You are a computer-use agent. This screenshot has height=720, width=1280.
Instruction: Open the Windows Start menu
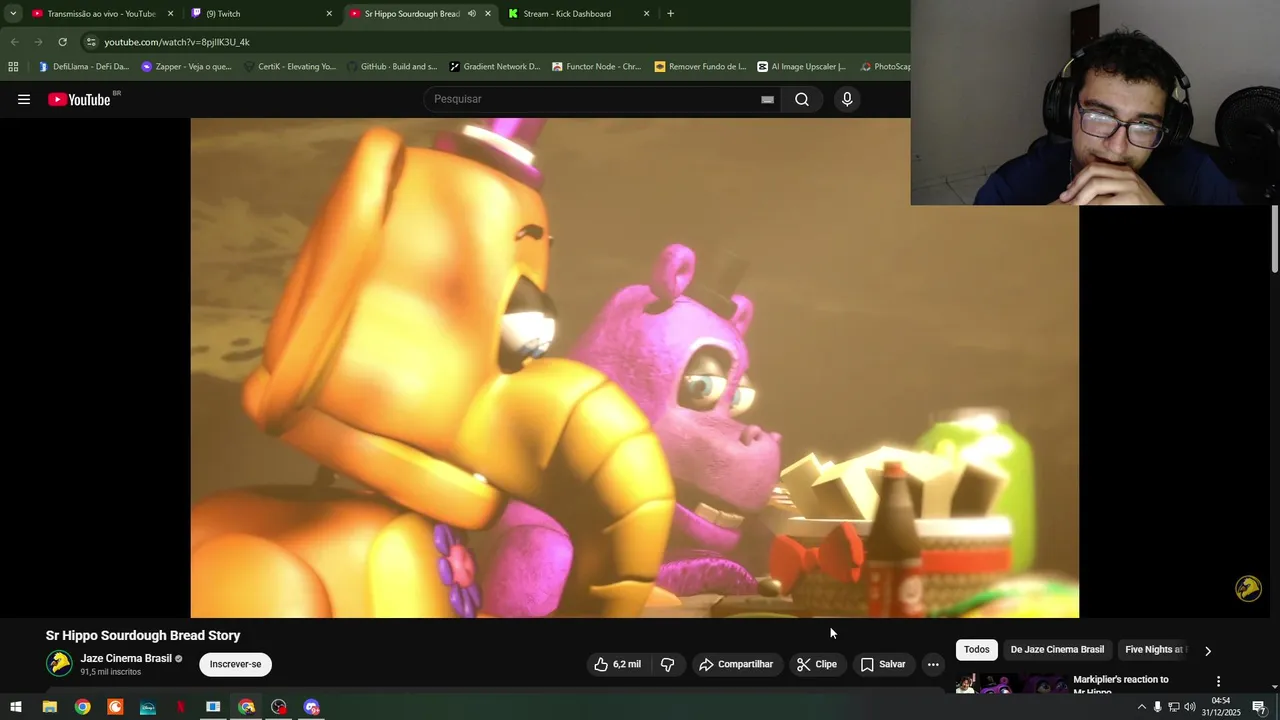[x=16, y=707]
